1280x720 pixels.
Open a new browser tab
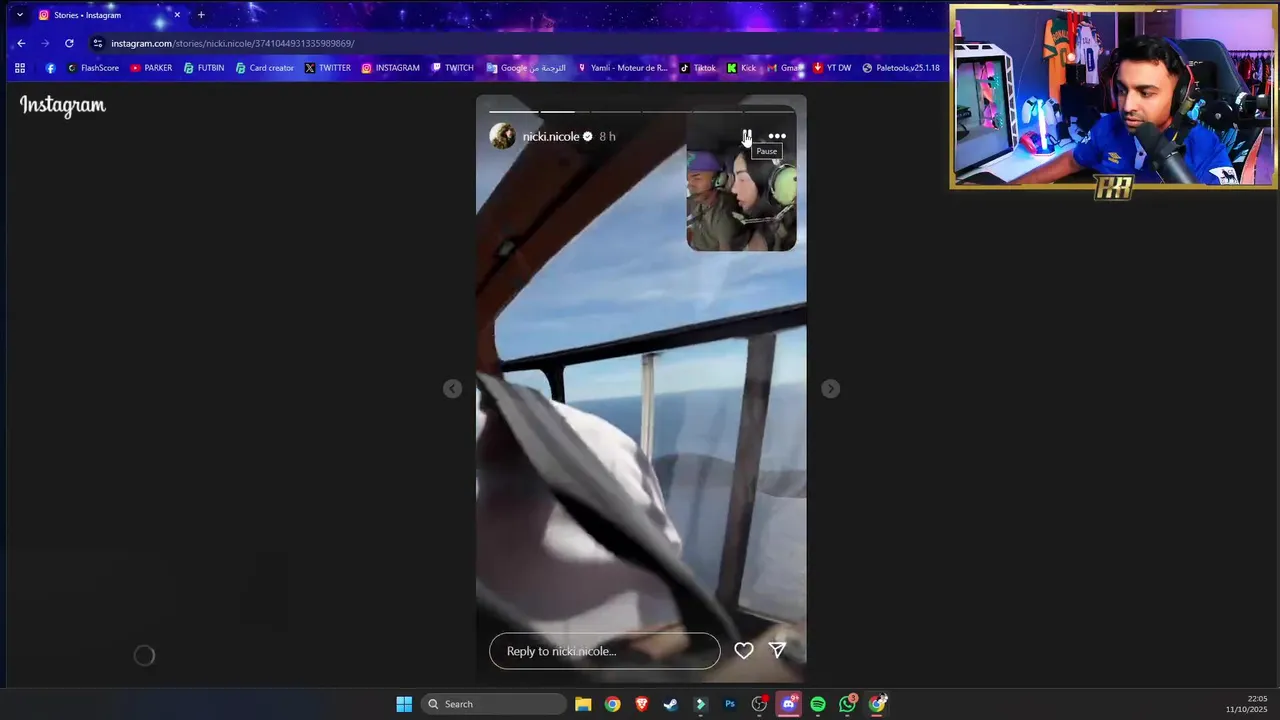(201, 15)
